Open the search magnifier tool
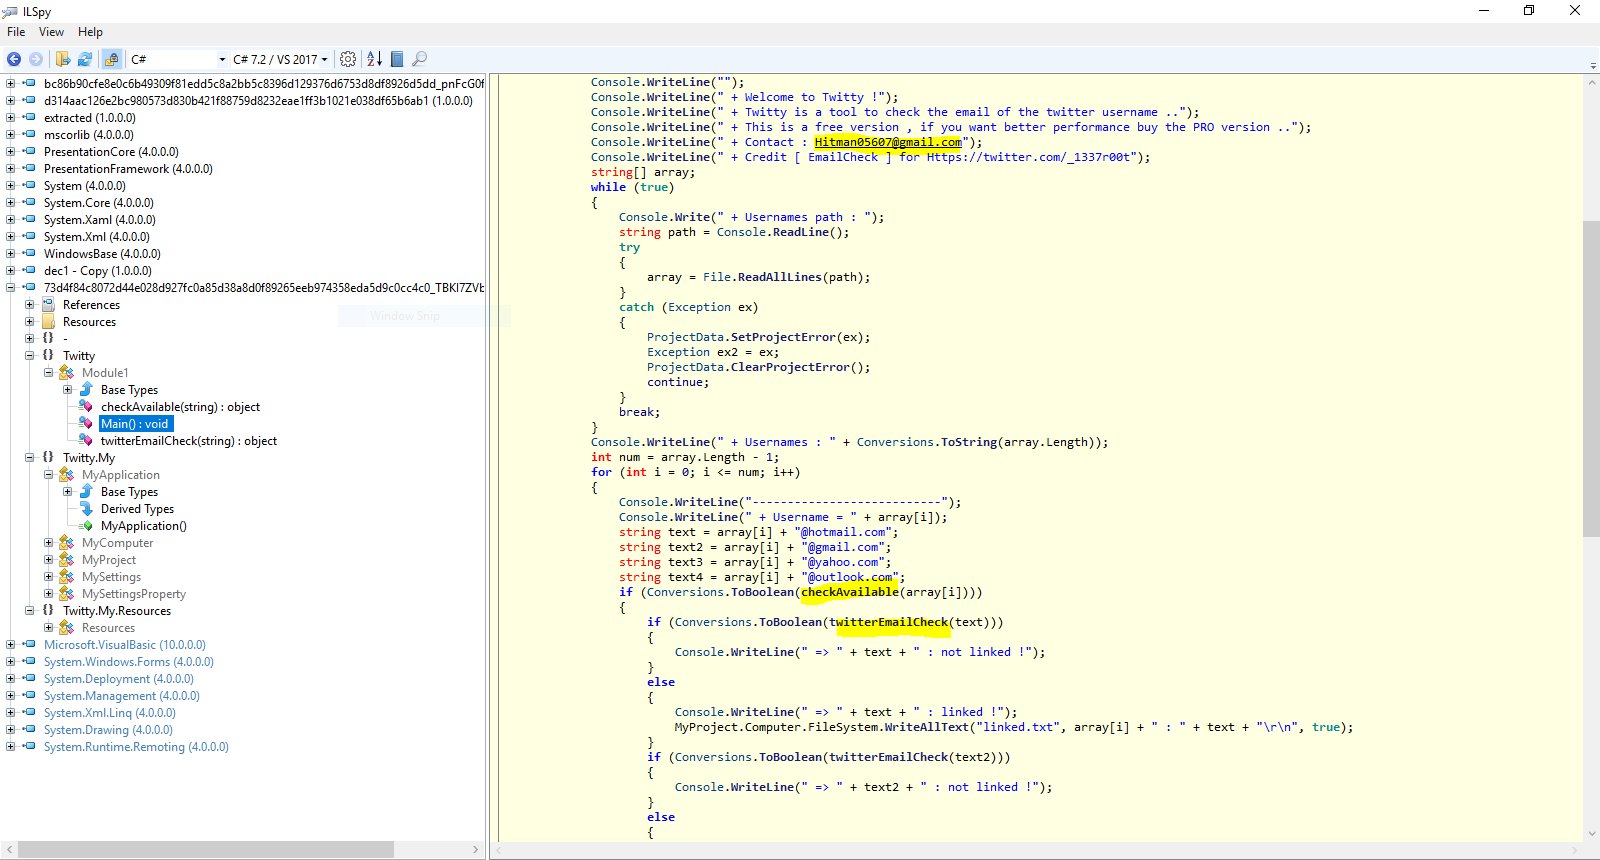 (x=419, y=59)
